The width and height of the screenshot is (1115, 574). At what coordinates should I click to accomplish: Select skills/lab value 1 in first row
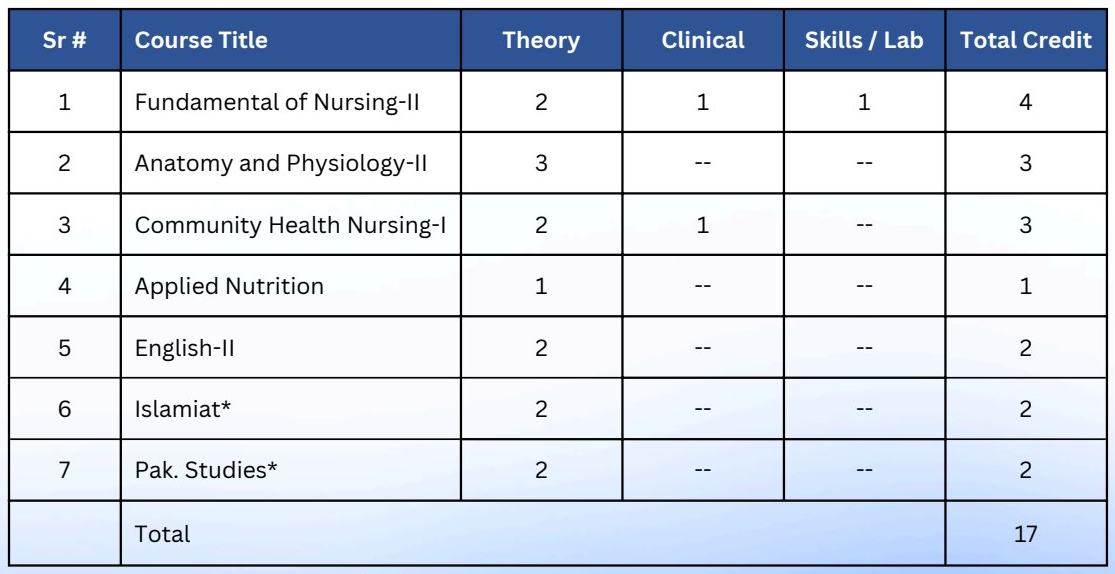click(x=864, y=102)
